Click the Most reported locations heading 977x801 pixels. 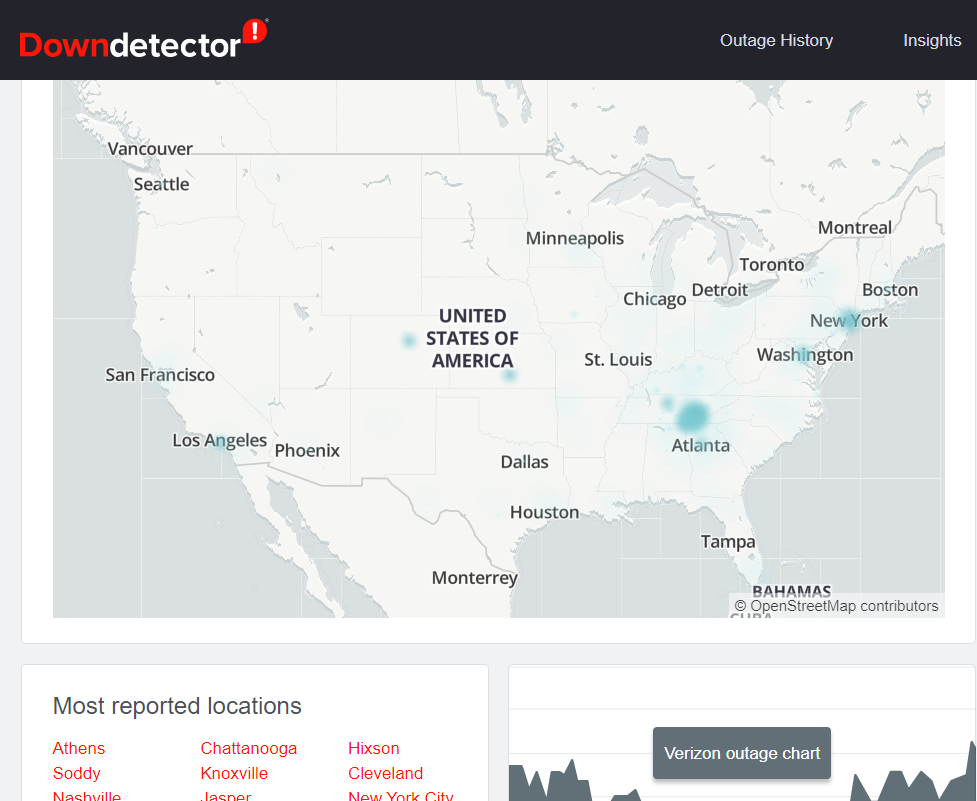tap(177, 706)
